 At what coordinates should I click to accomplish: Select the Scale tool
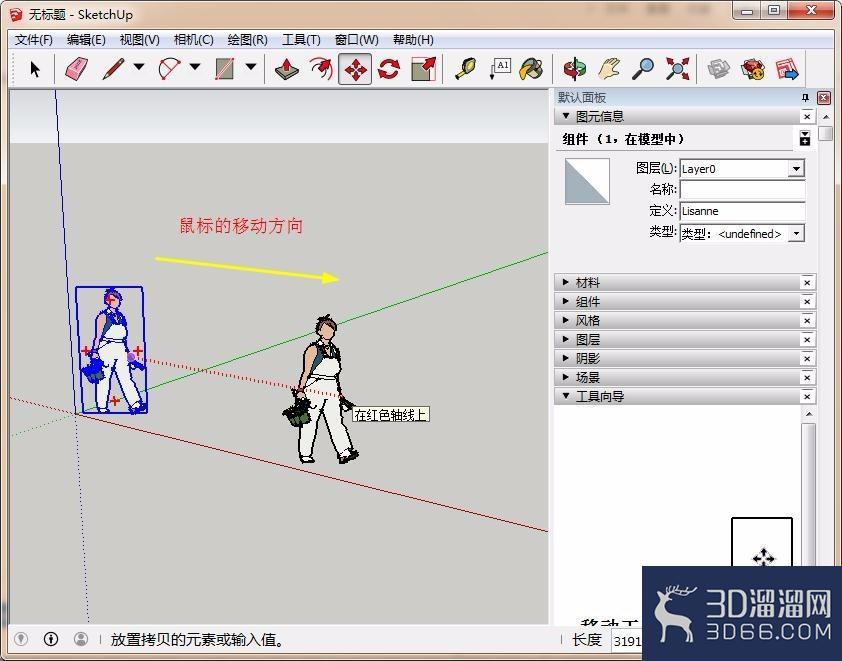(423, 69)
